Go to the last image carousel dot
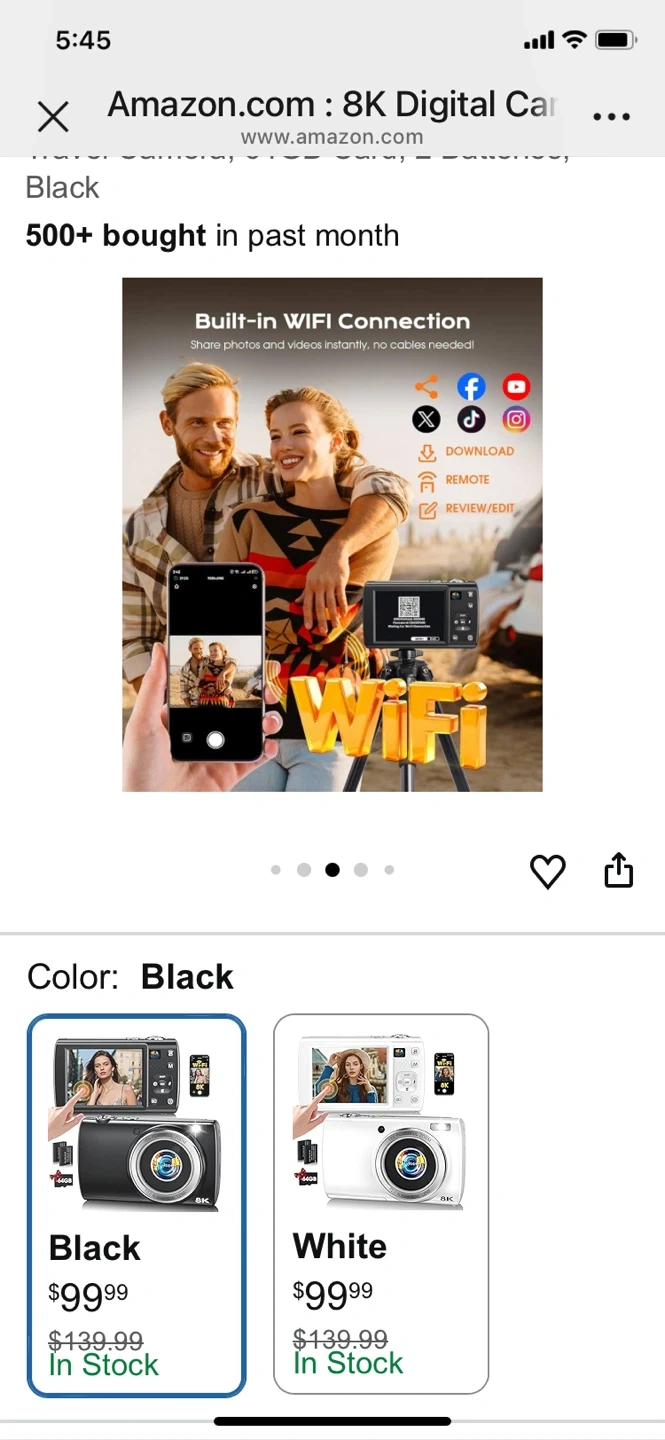This screenshot has width=665, height=1440. point(389,870)
